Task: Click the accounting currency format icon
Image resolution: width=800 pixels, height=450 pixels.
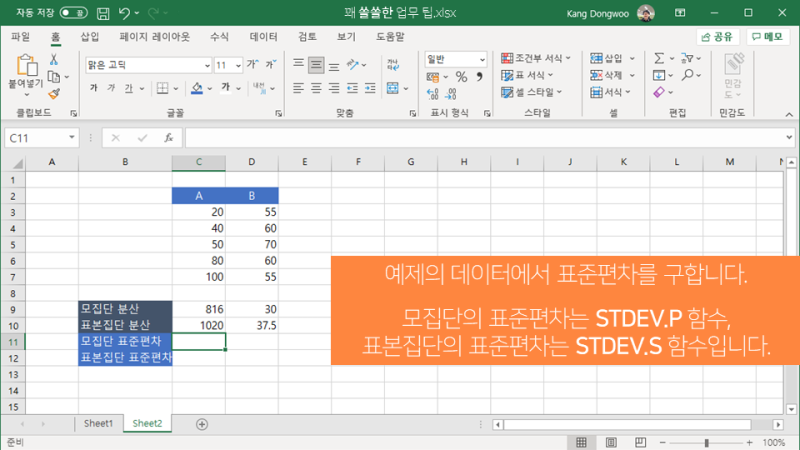Action: point(433,77)
